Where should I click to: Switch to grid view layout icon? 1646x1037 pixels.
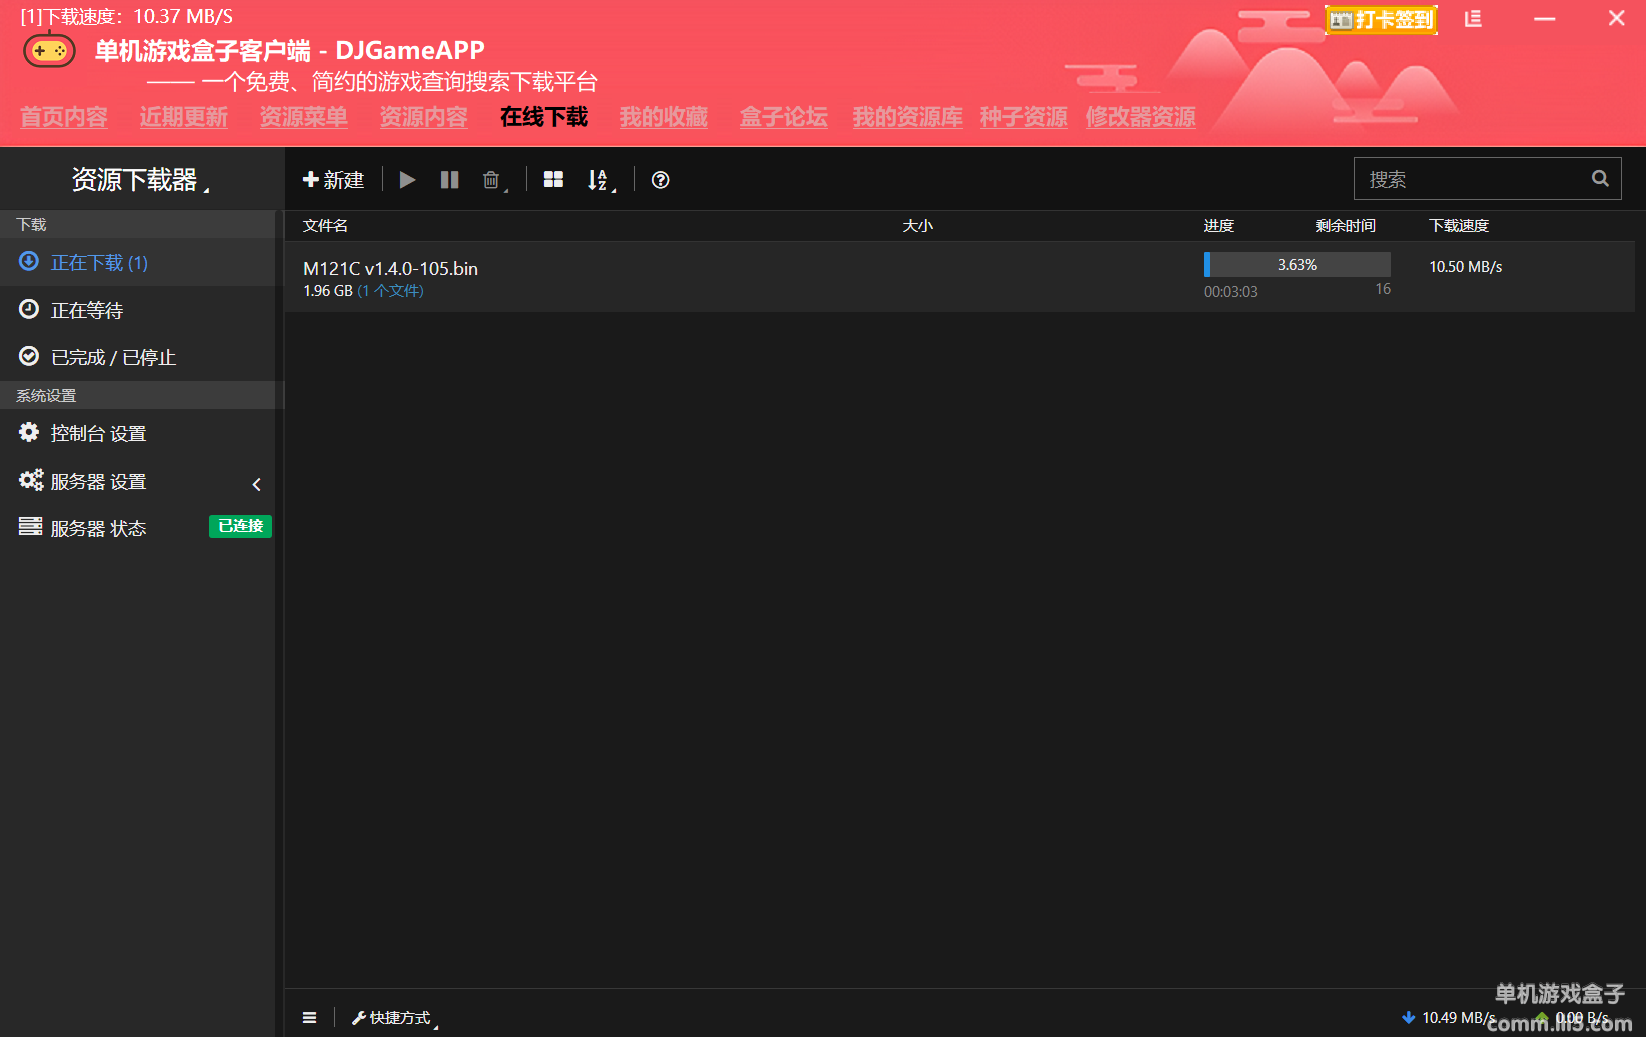coord(553,180)
